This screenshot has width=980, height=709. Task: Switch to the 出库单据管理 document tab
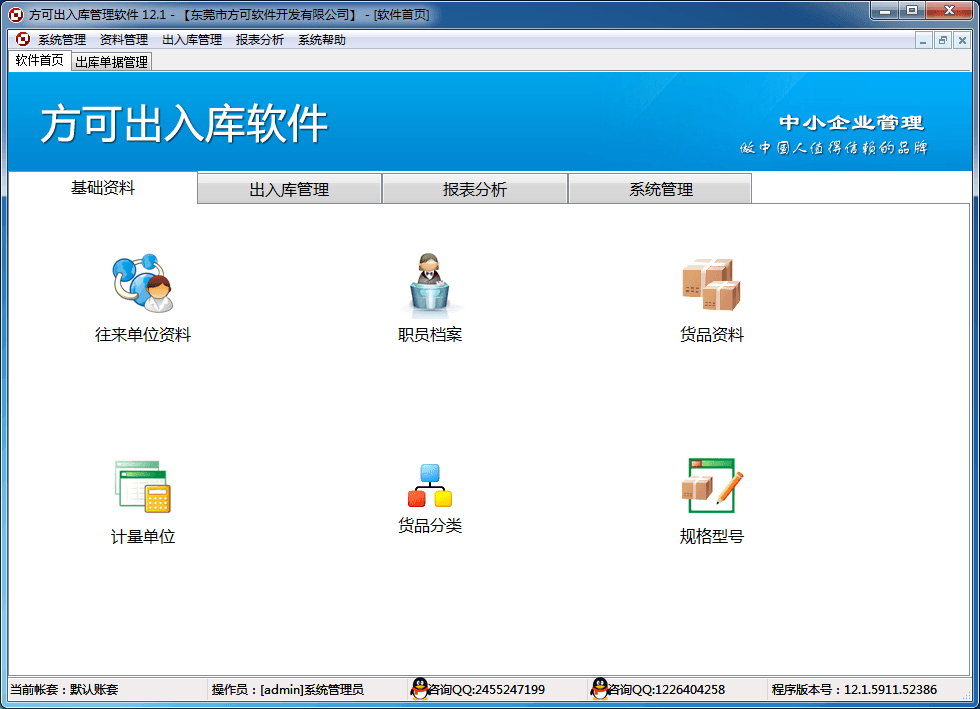coord(111,61)
